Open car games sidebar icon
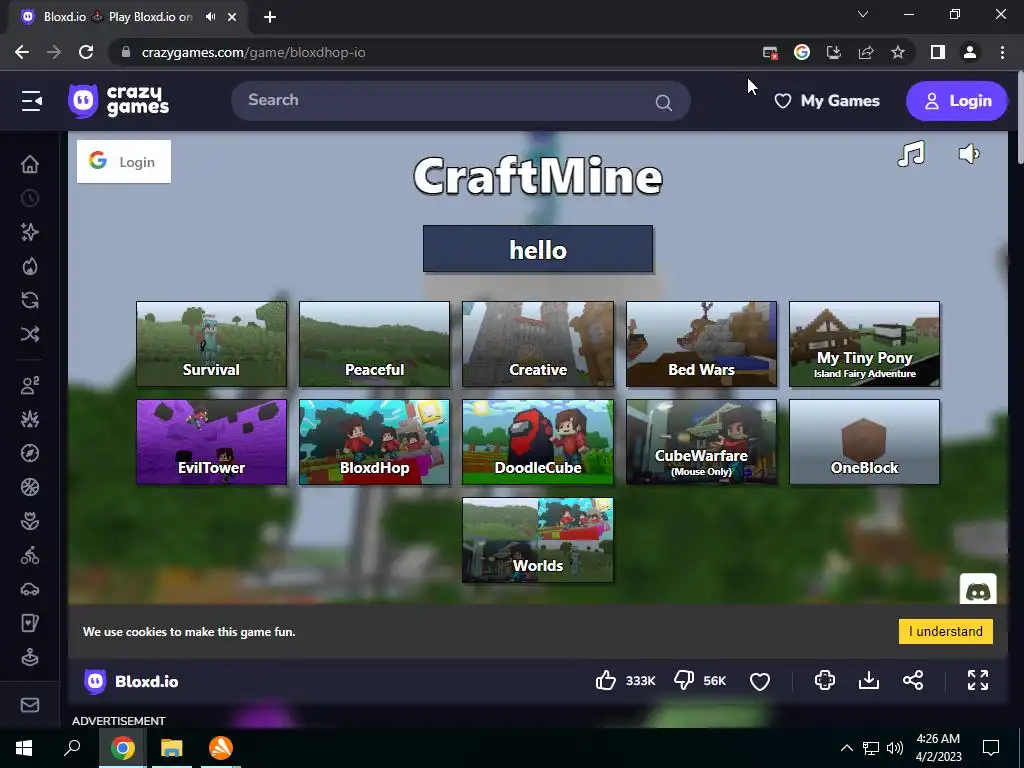The height and width of the screenshot is (768, 1024). [x=30, y=590]
